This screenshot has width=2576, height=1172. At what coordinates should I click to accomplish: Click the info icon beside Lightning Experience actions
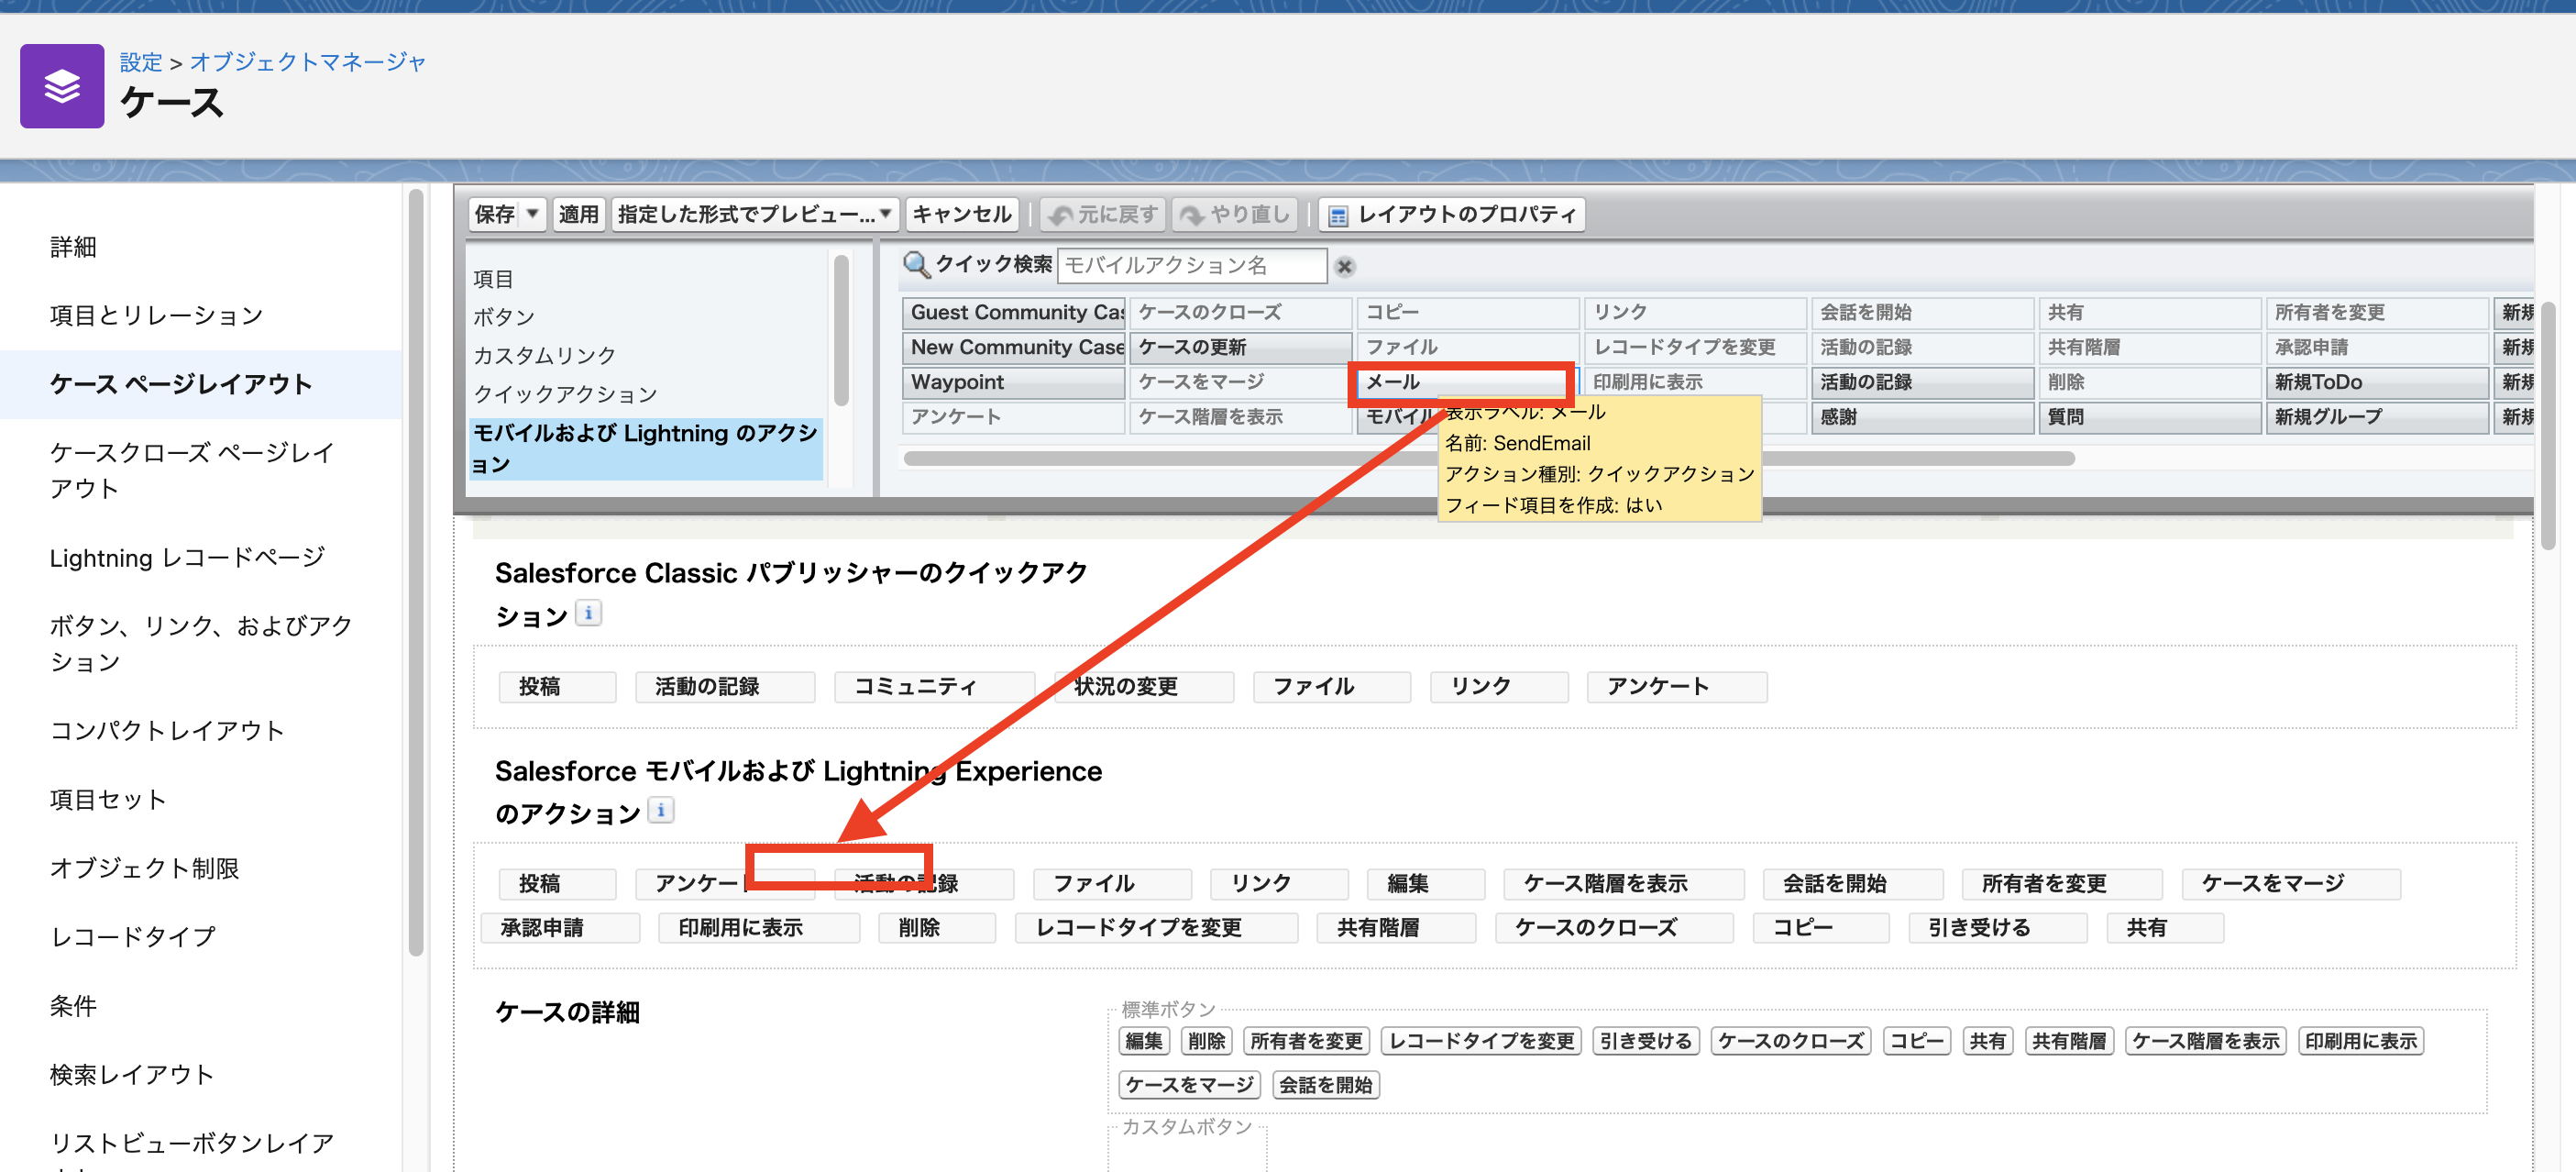(662, 810)
